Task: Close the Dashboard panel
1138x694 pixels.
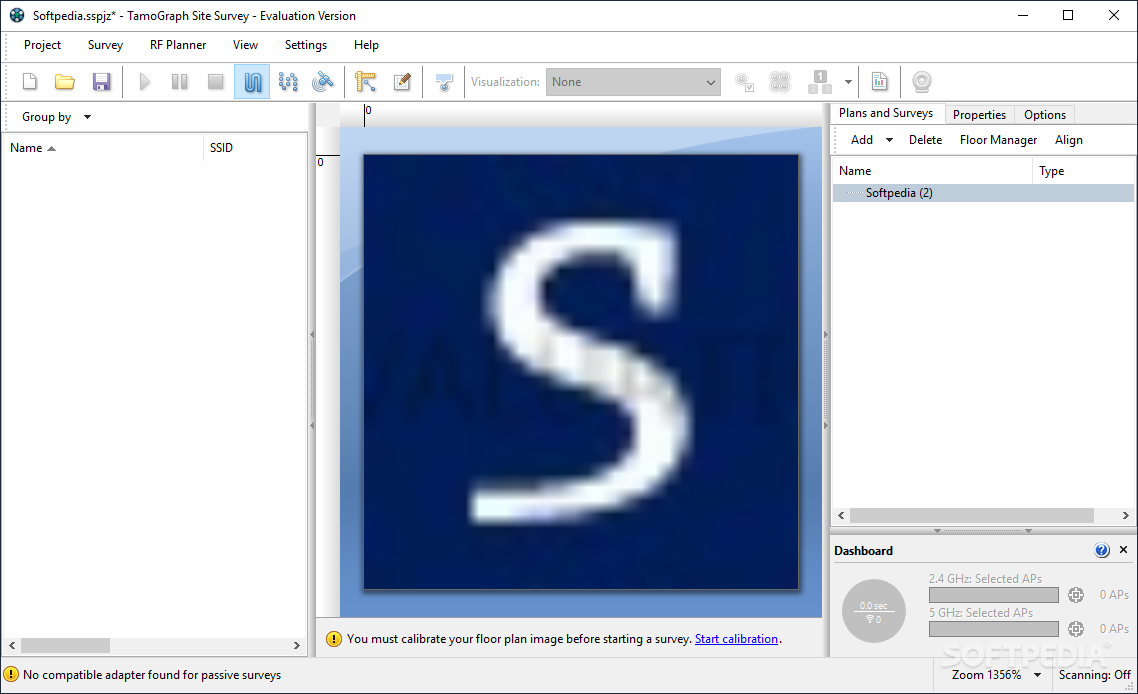Action: [x=1123, y=550]
